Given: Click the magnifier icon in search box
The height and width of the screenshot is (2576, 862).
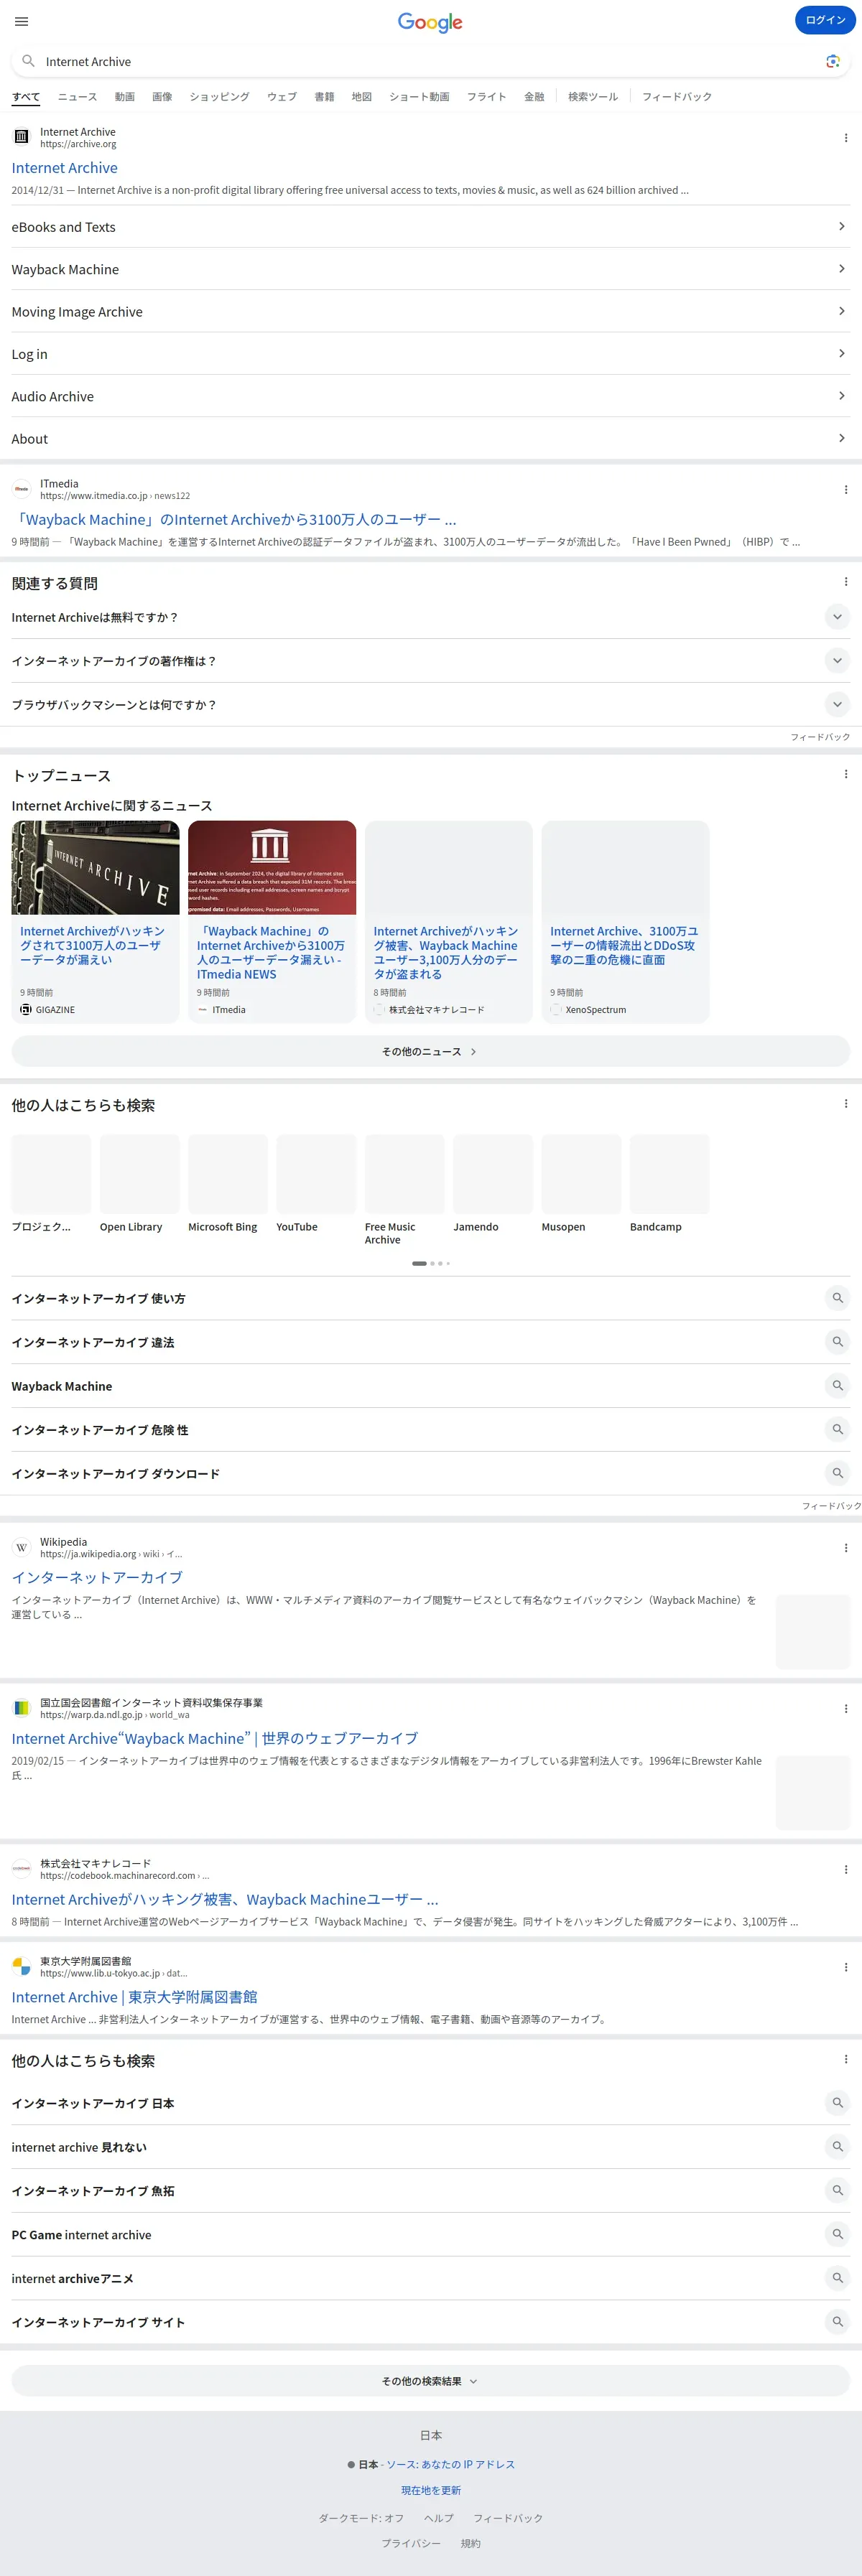Looking at the screenshot, I should pos(28,61).
